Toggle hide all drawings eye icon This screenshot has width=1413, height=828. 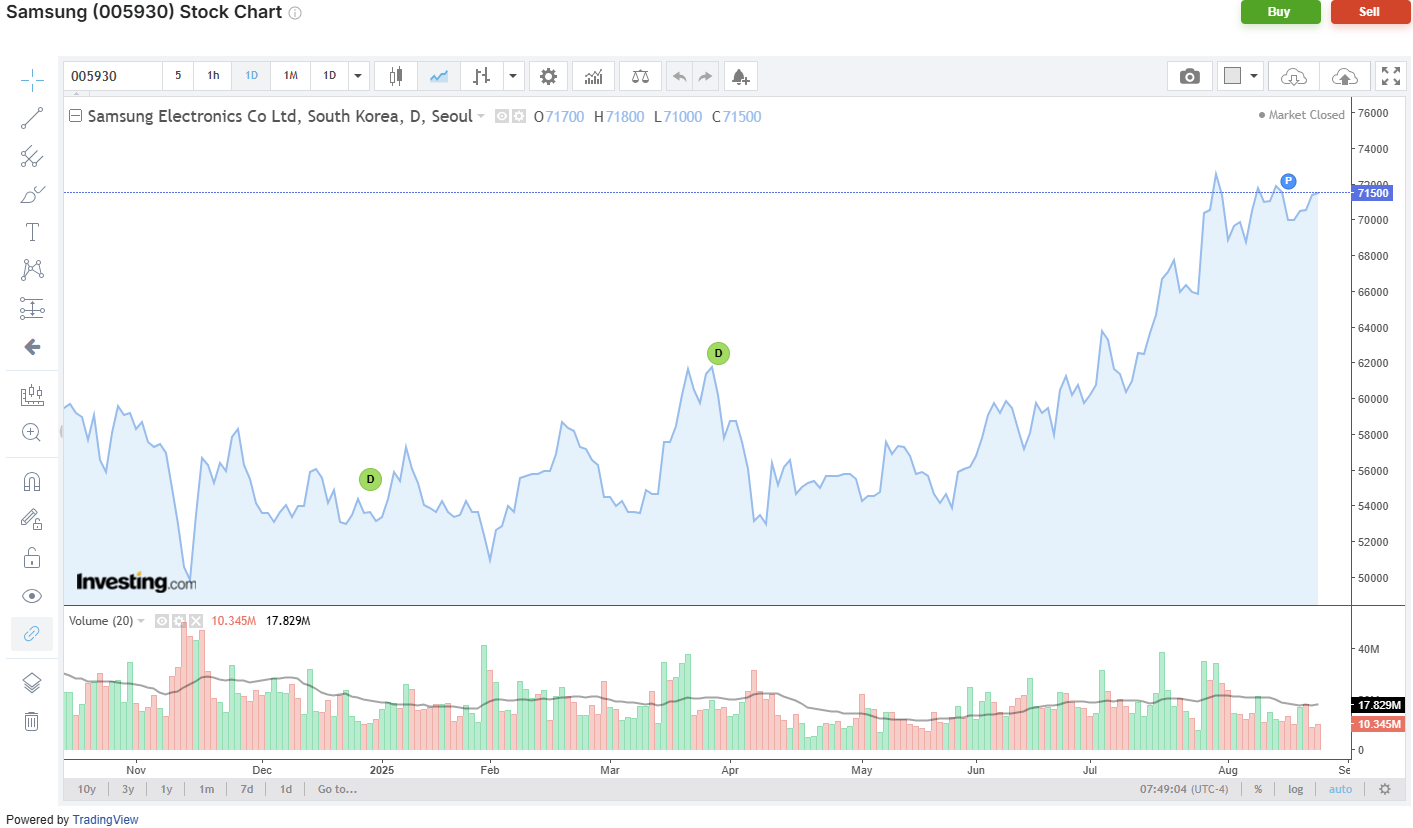[x=32, y=596]
